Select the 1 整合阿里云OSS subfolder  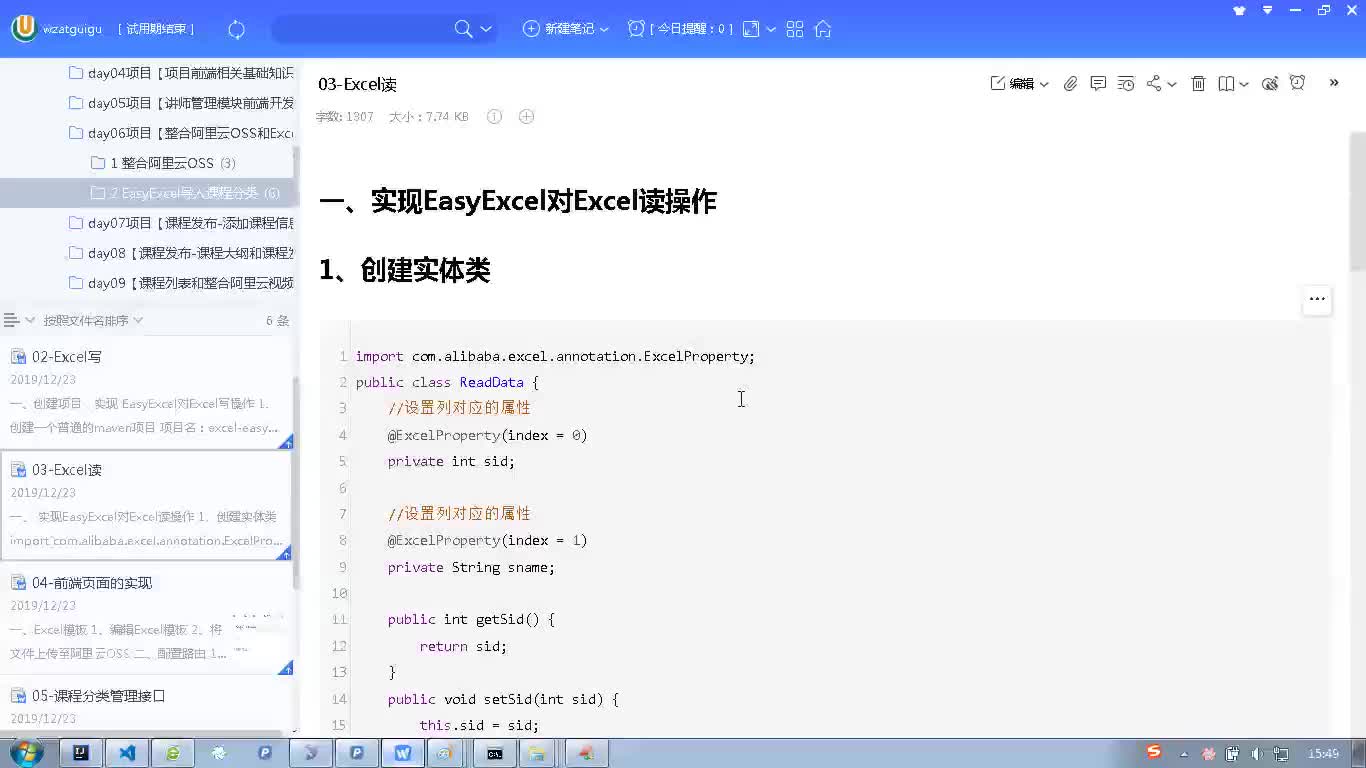click(163, 163)
